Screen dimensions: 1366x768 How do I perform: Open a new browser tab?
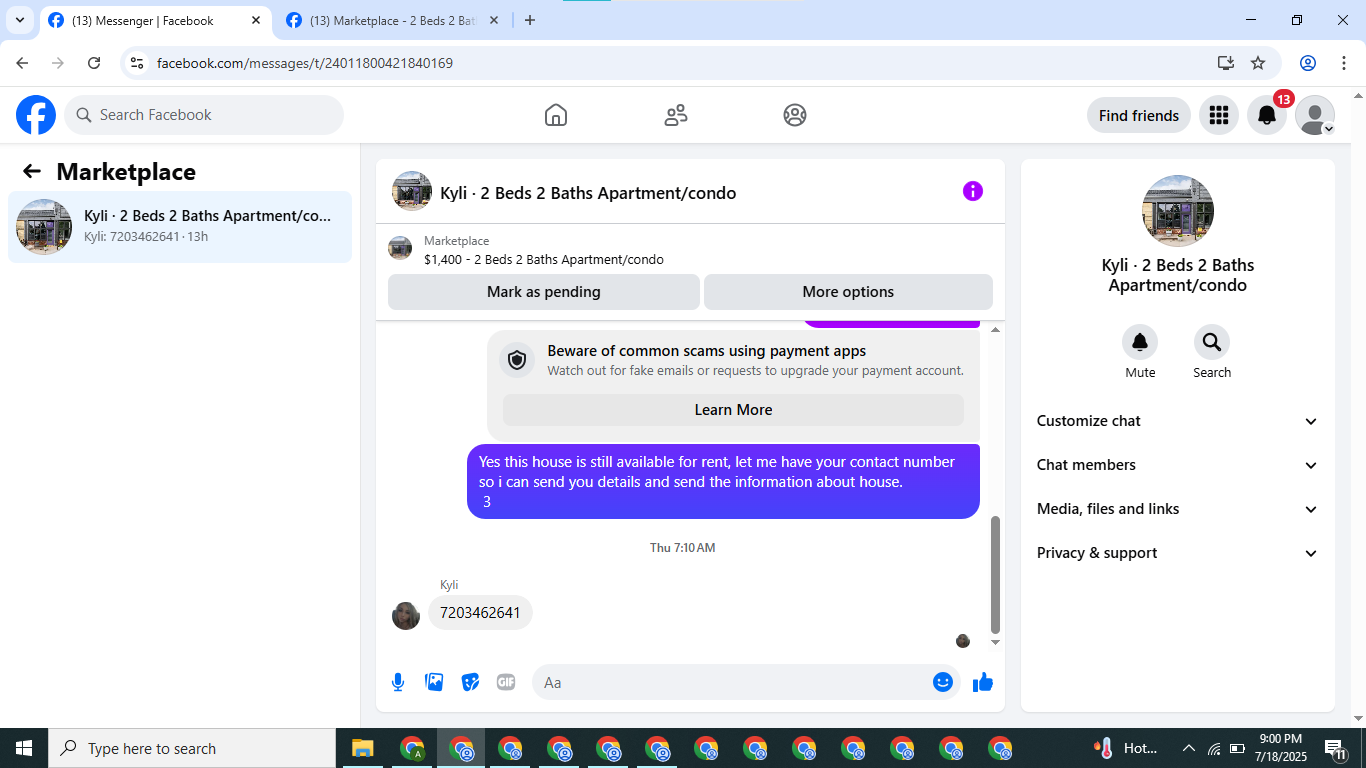(x=530, y=20)
